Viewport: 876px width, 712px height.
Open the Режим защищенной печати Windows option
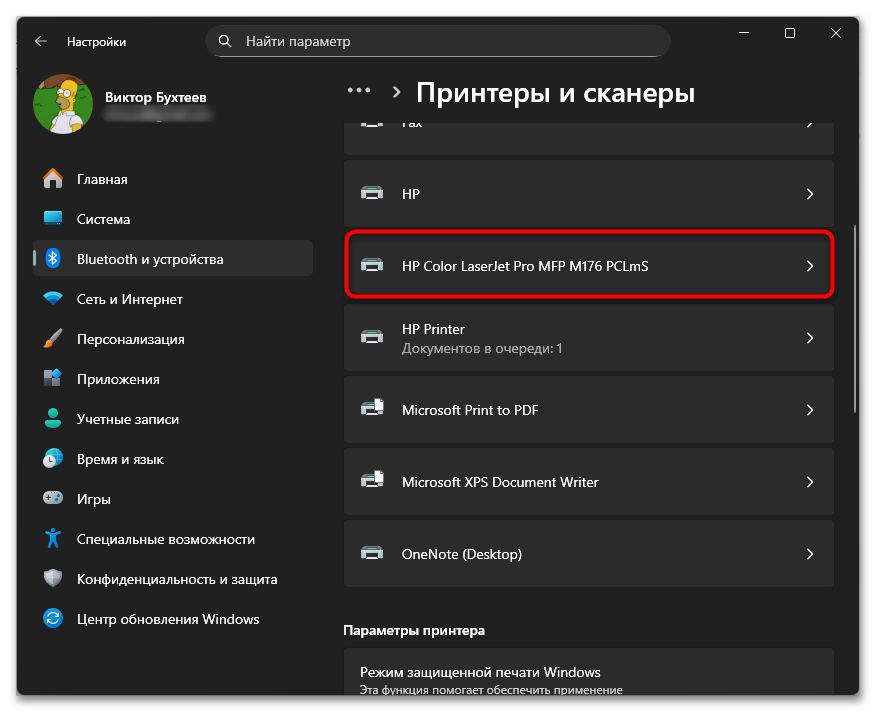(589, 672)
